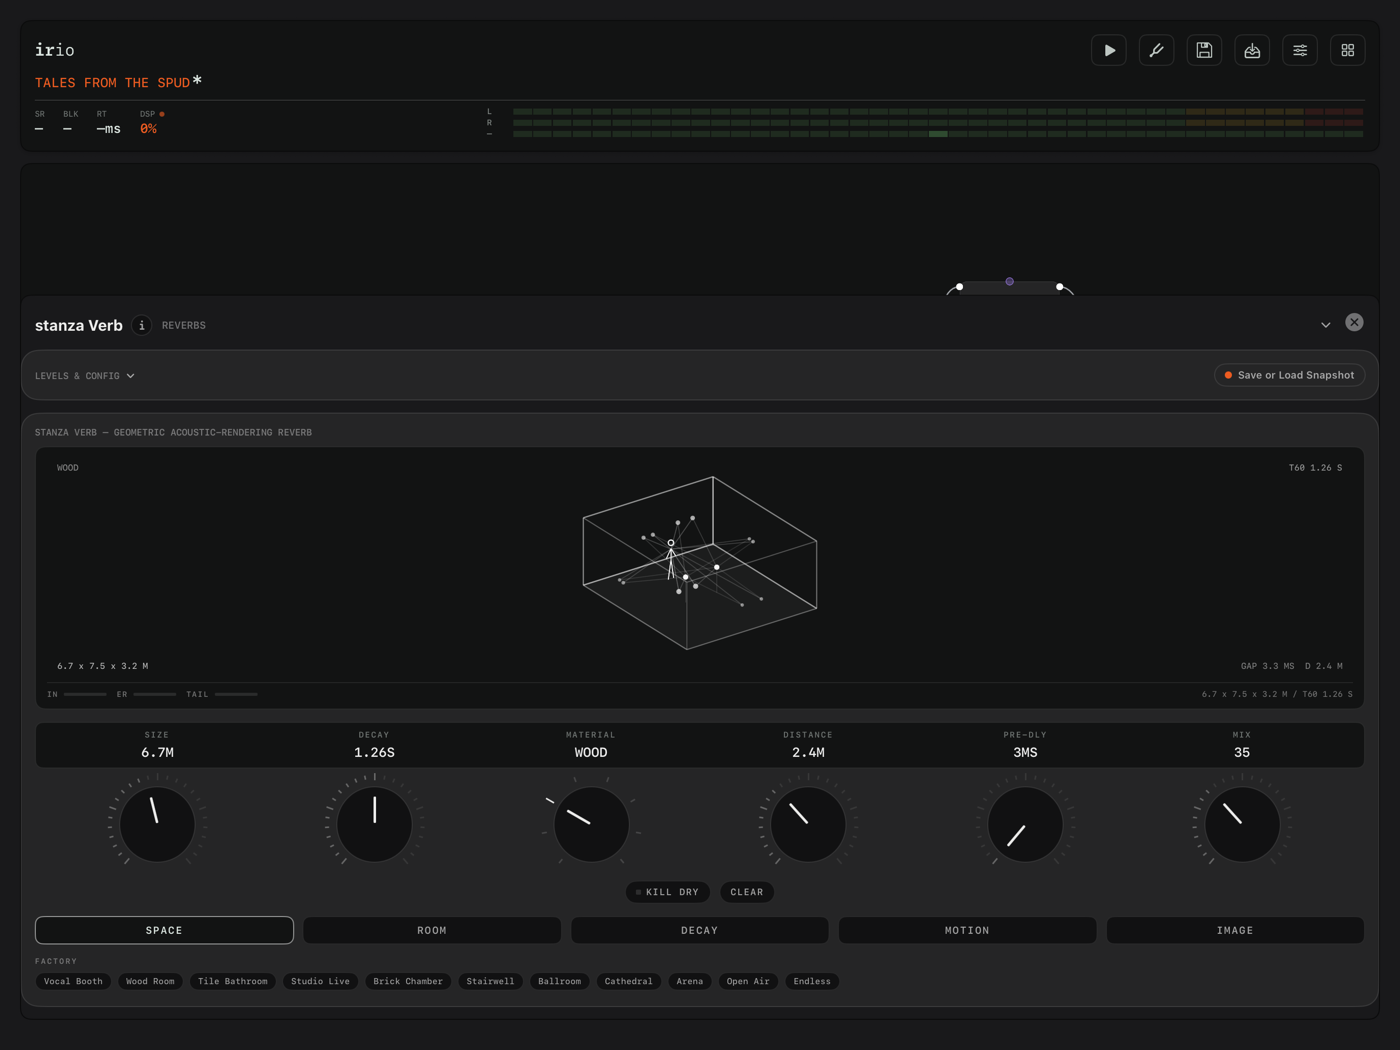Click the Mix knob
Viewport: 1400px width, 1050px height.
[1242, 824]
